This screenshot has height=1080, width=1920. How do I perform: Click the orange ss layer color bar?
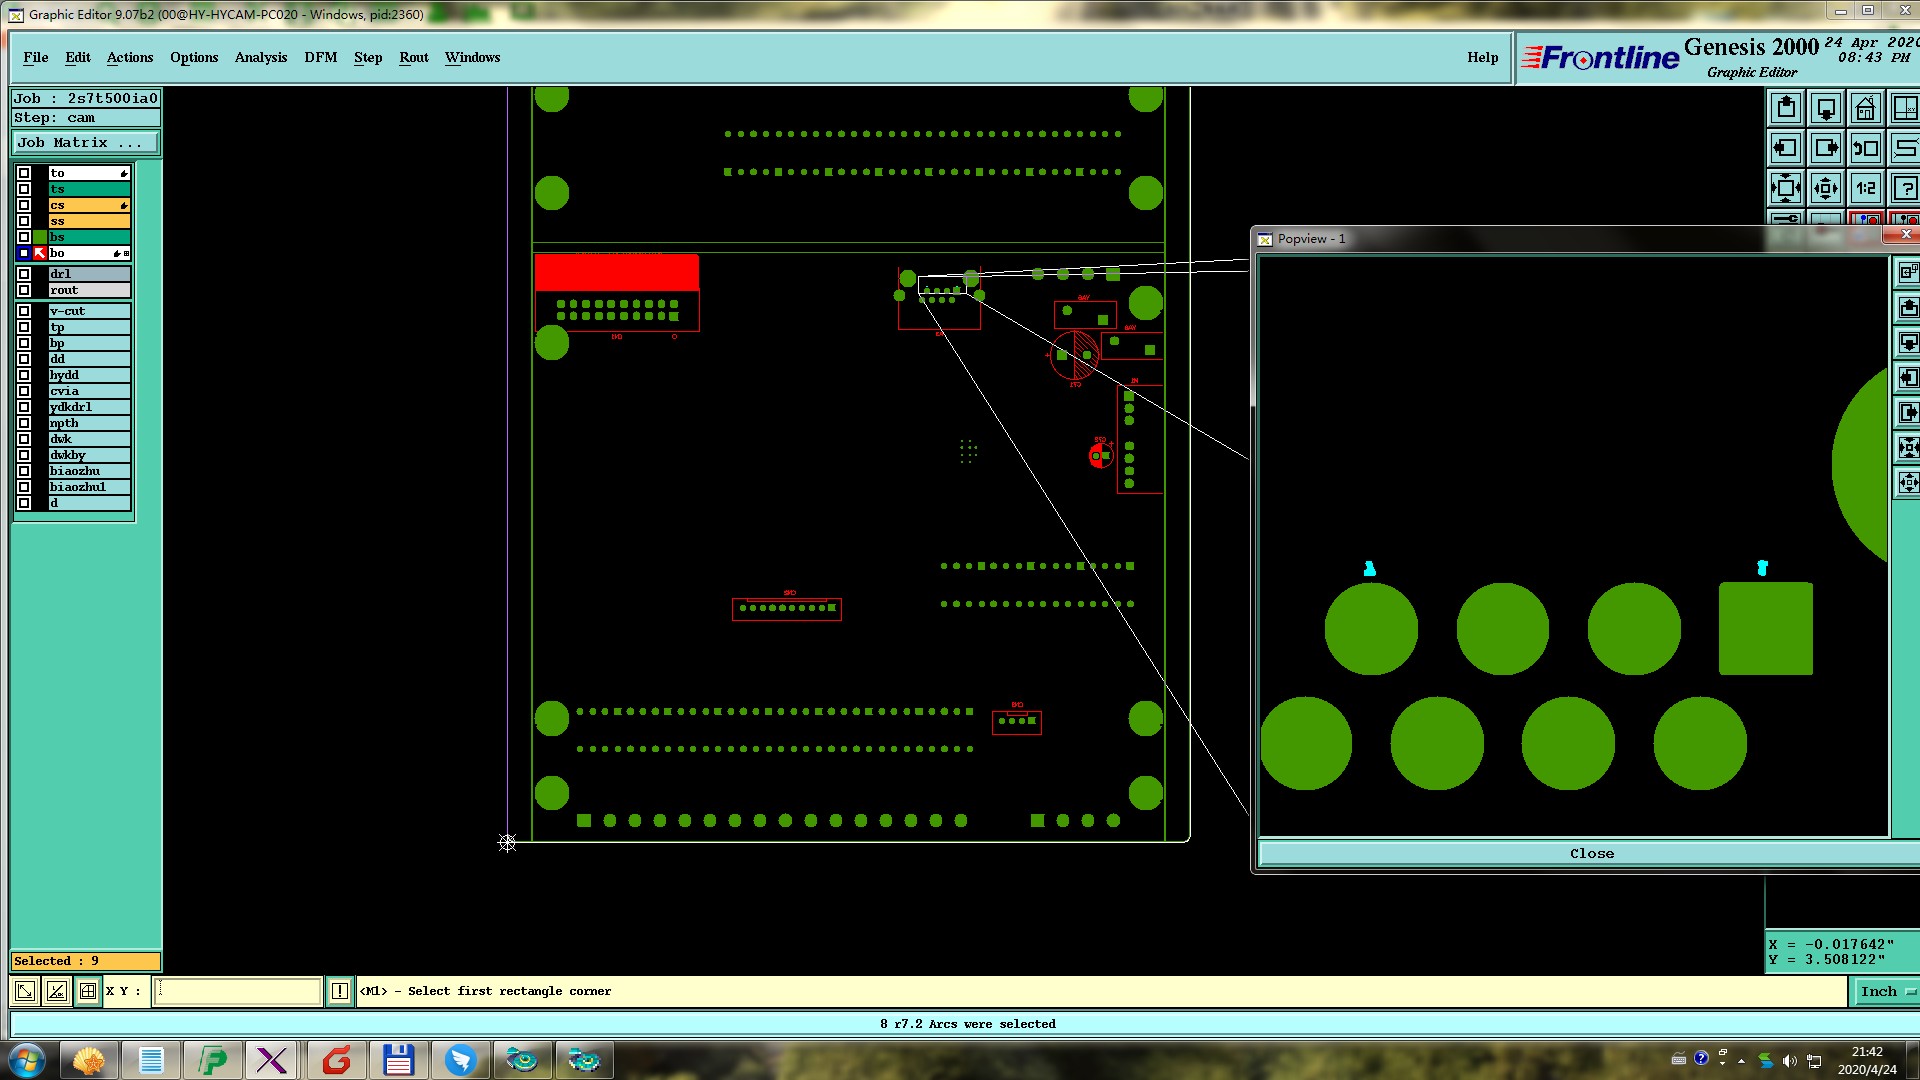tap(89, 221)
